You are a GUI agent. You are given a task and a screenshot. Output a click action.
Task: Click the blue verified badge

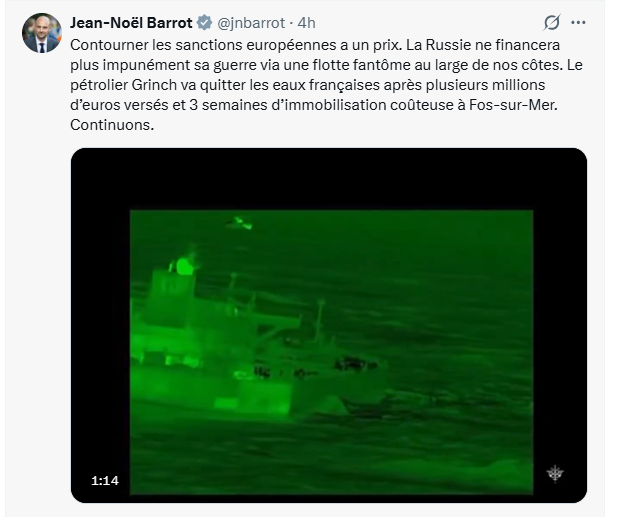(x=204, y=23)
